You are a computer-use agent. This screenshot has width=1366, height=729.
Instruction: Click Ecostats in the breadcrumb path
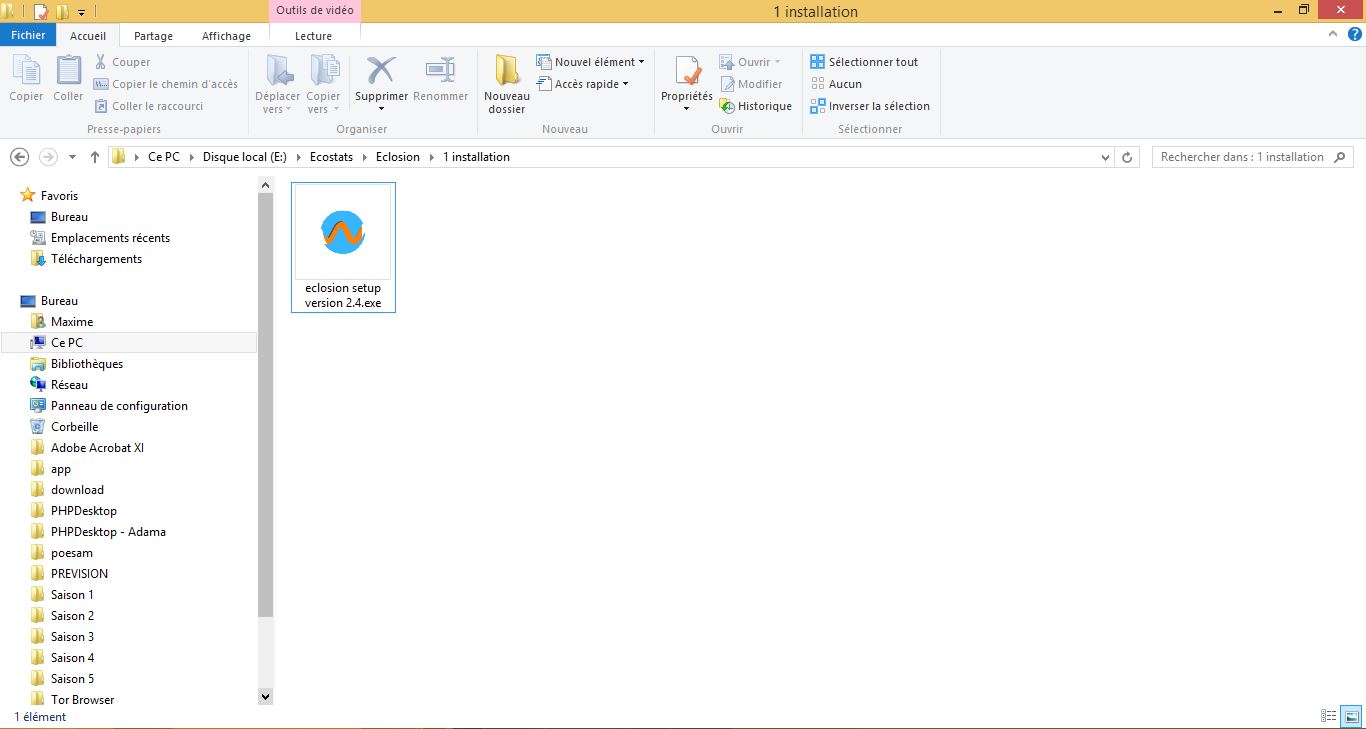(x=331, y=157)
